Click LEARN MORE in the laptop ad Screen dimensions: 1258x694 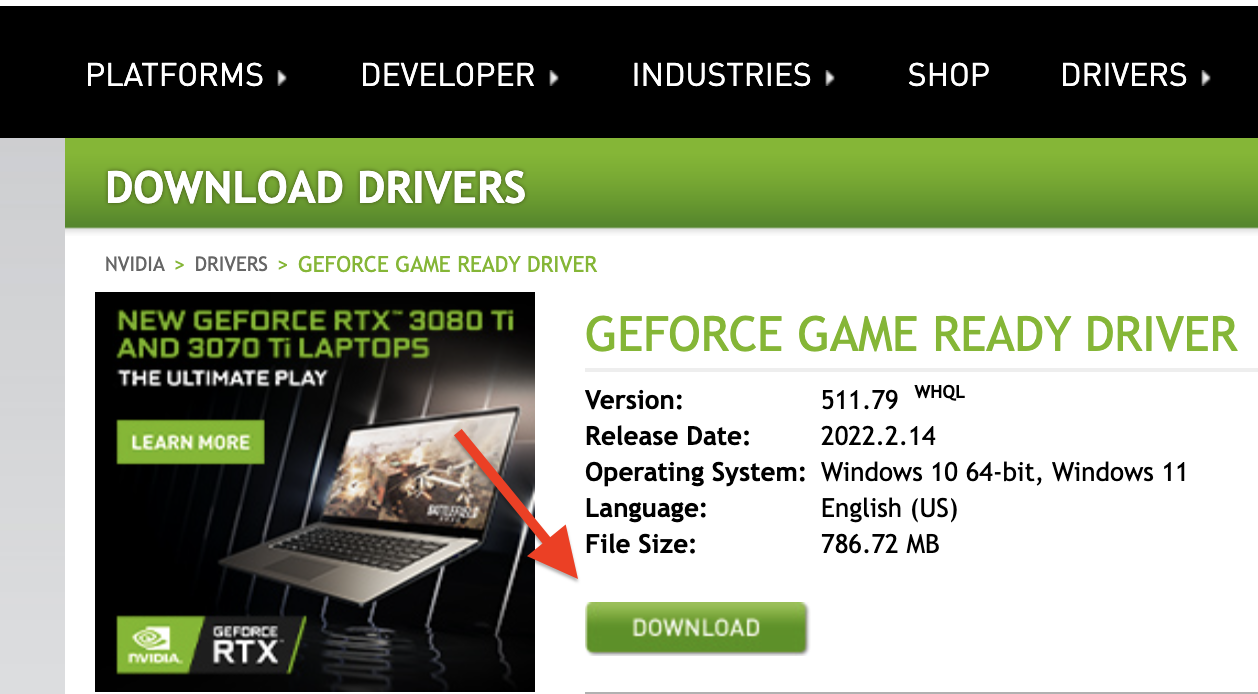coord(190,442)
